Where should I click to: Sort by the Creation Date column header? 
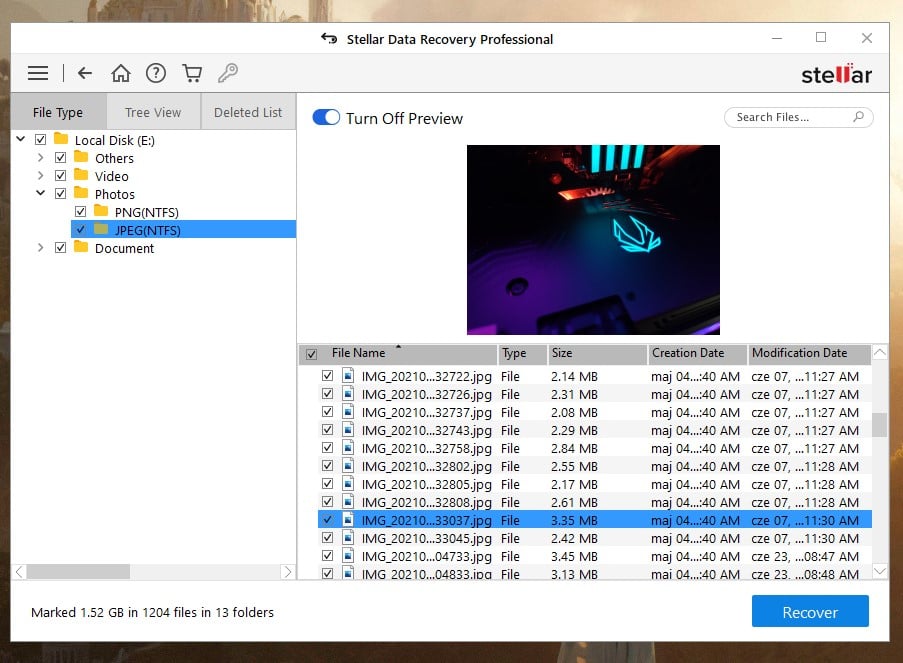coord(697,354)
